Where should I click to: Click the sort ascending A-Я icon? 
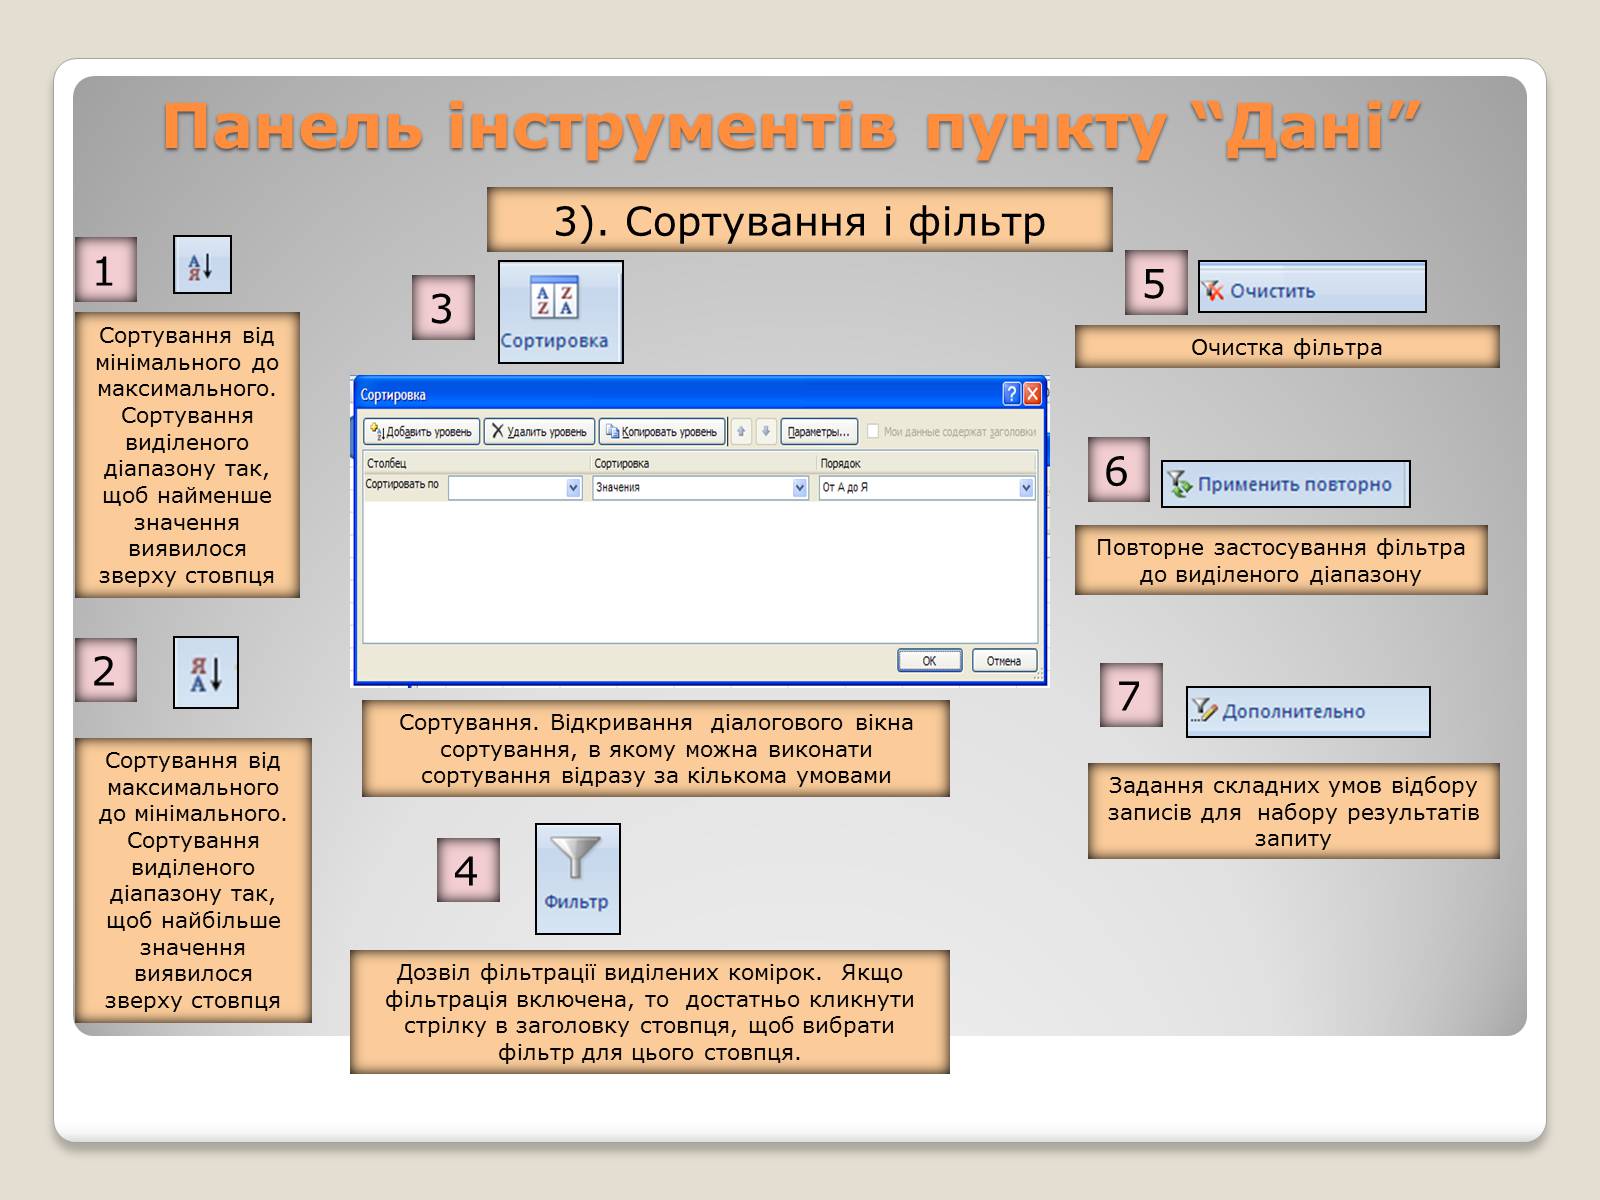(x=202, y=265)
